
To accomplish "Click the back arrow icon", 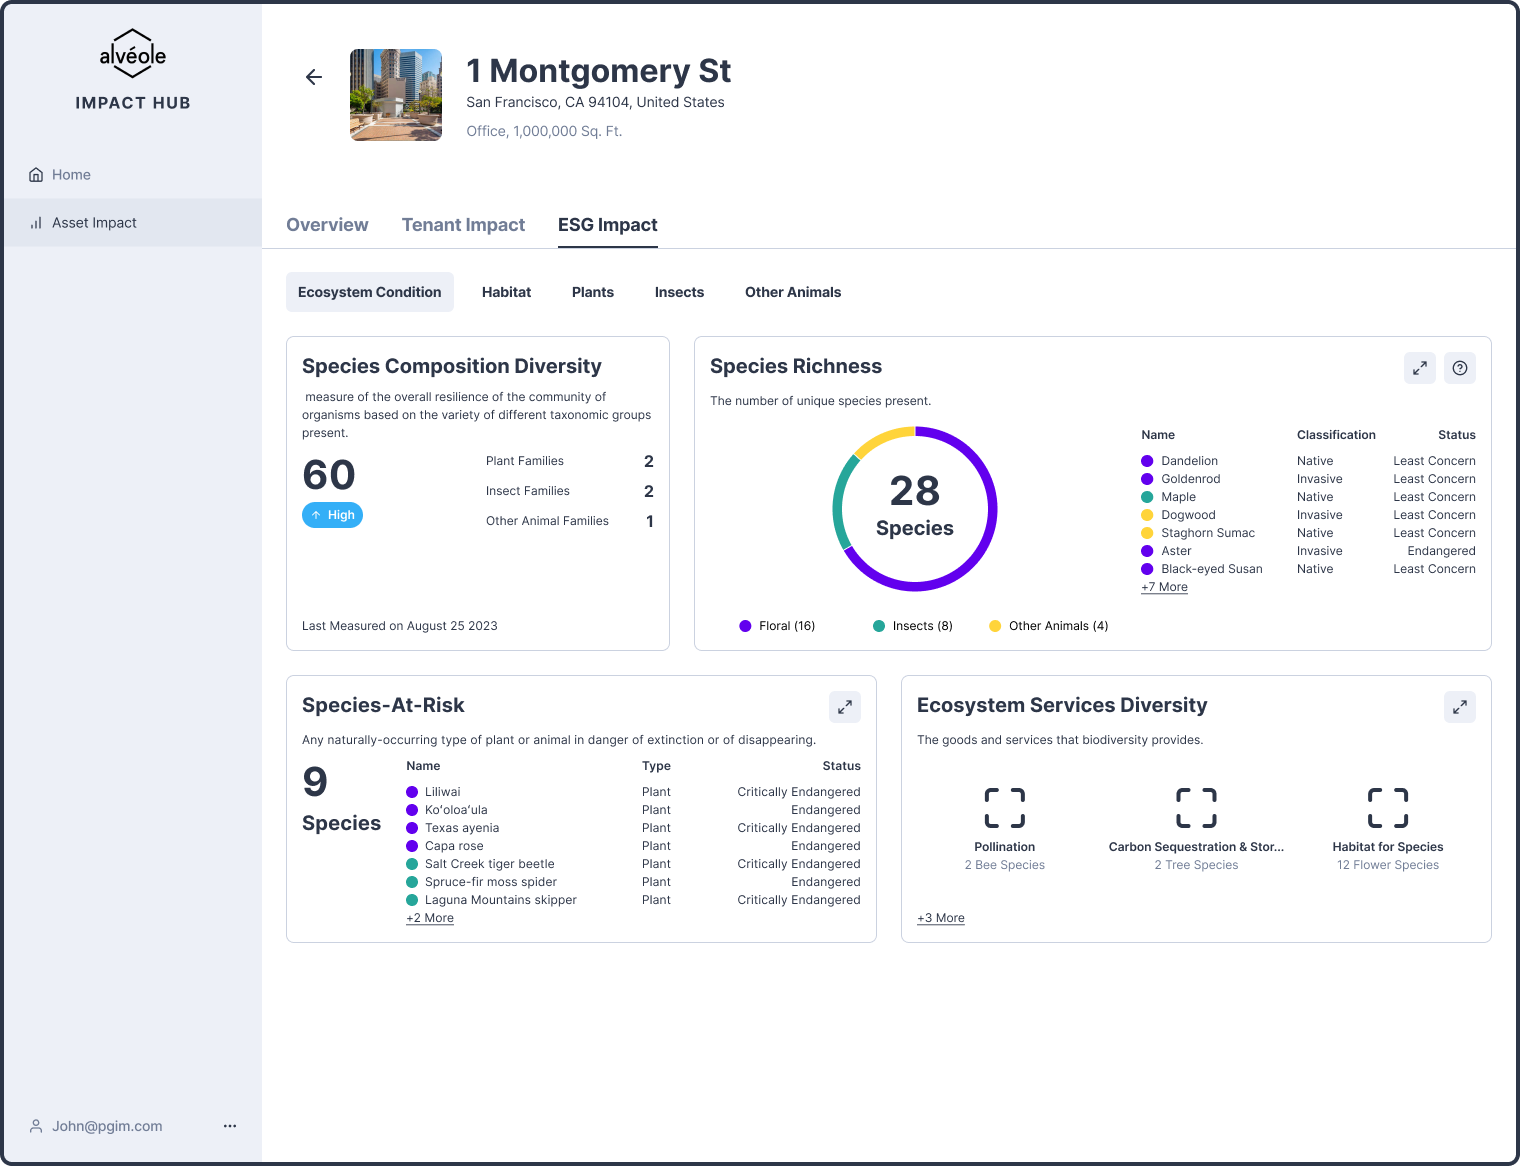I will (314, 77).
